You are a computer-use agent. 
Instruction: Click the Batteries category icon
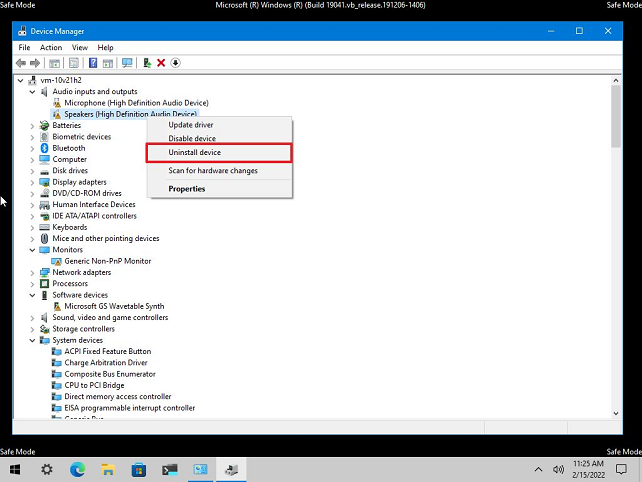pos(44,125)
